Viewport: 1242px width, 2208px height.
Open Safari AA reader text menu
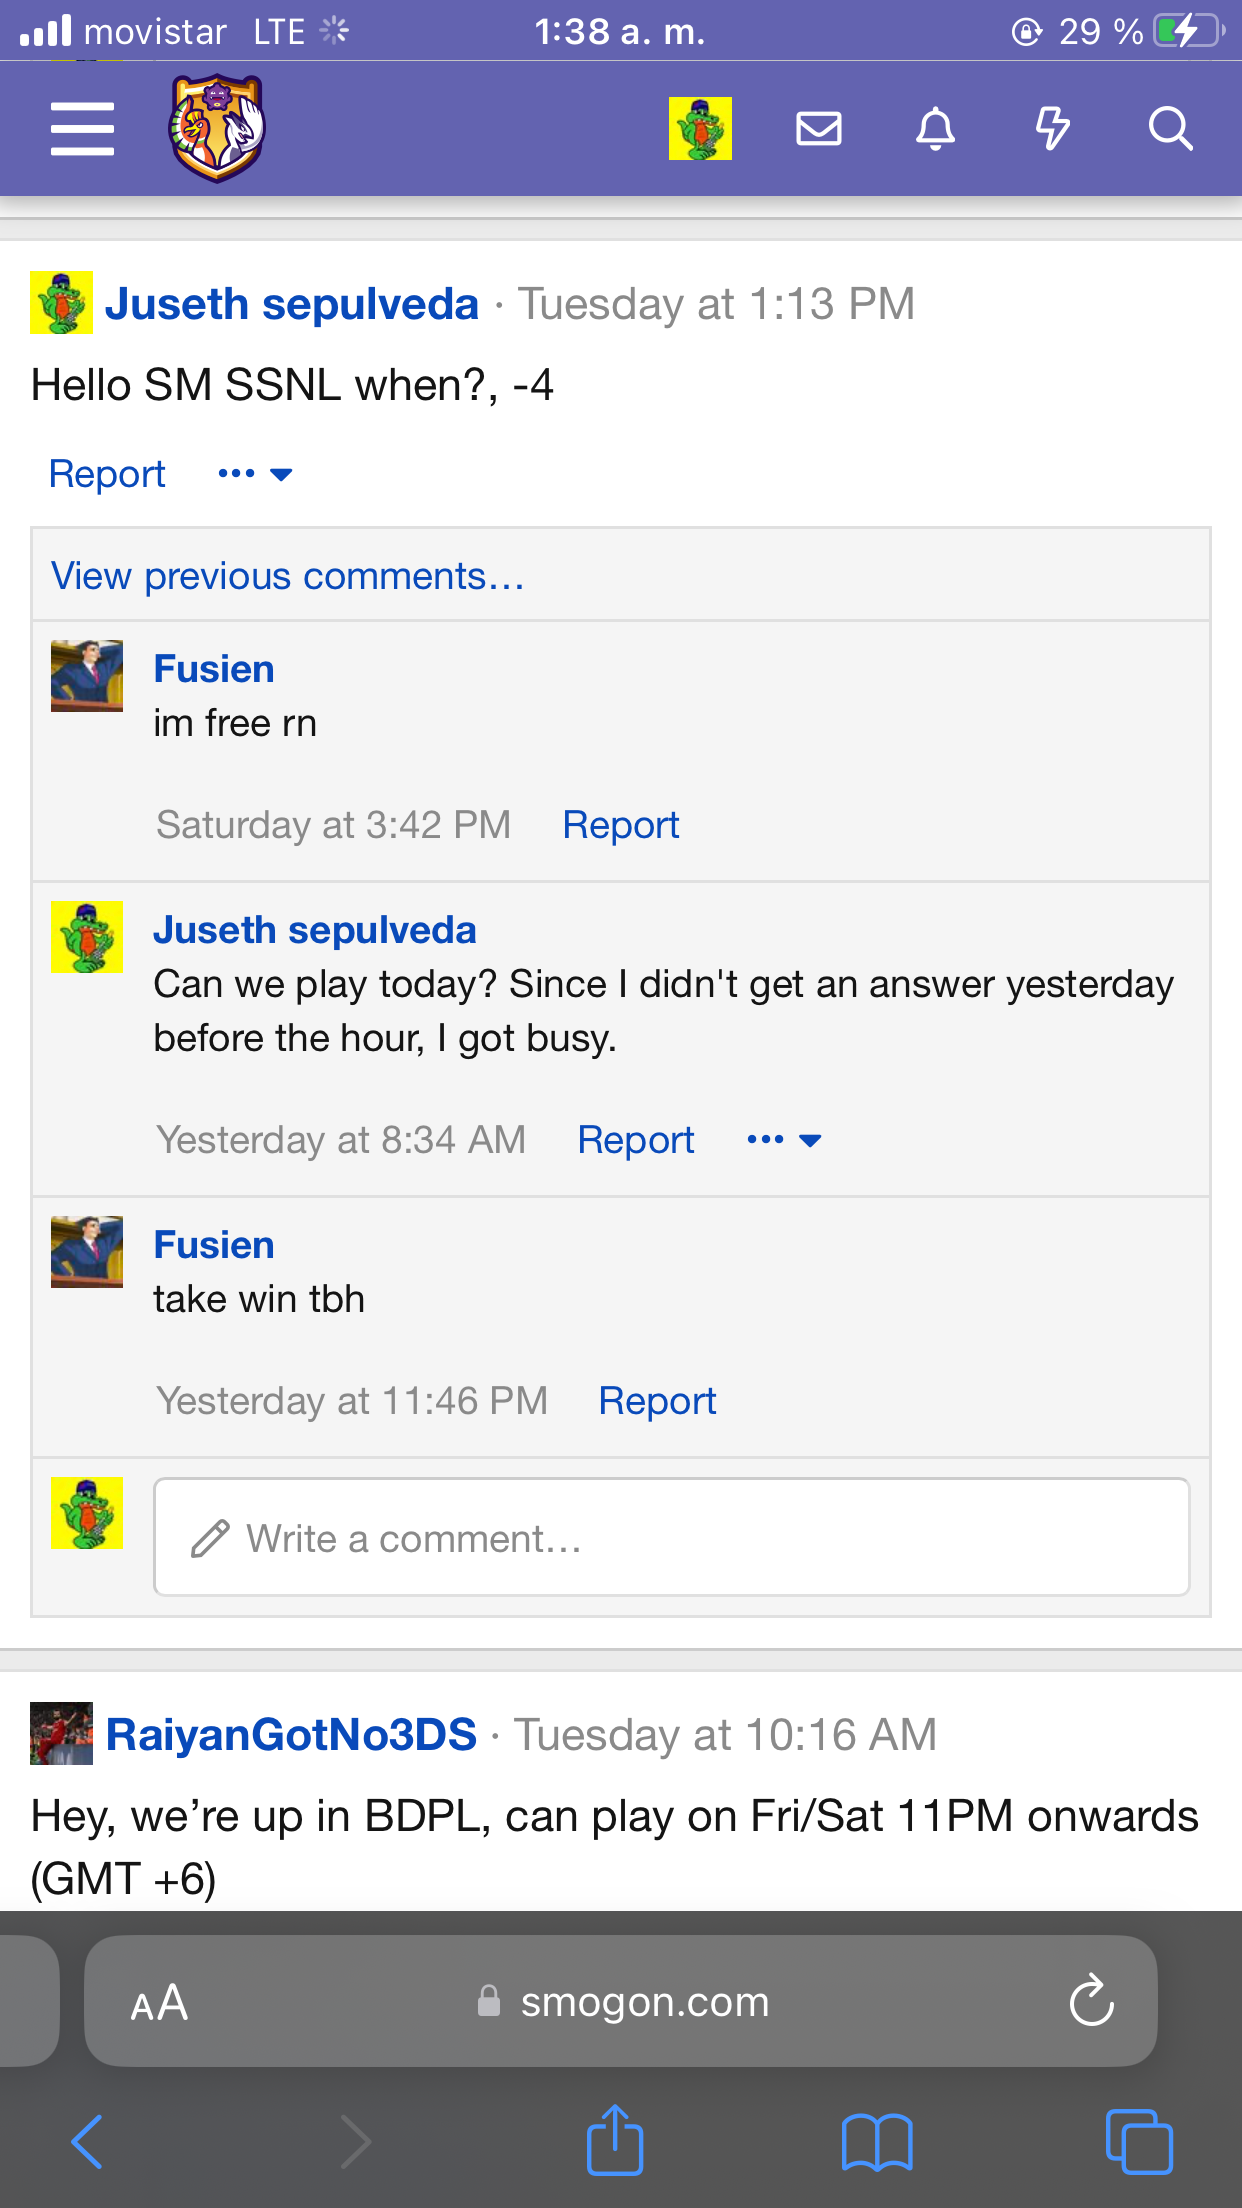point(160,2003)
